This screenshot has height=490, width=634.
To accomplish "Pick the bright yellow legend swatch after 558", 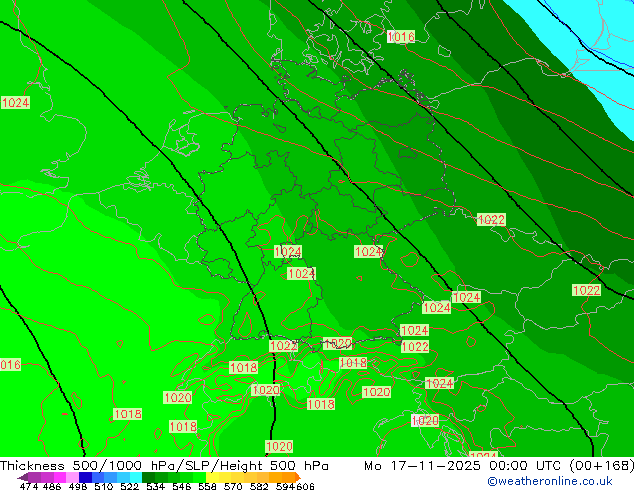I will [212, 477].
